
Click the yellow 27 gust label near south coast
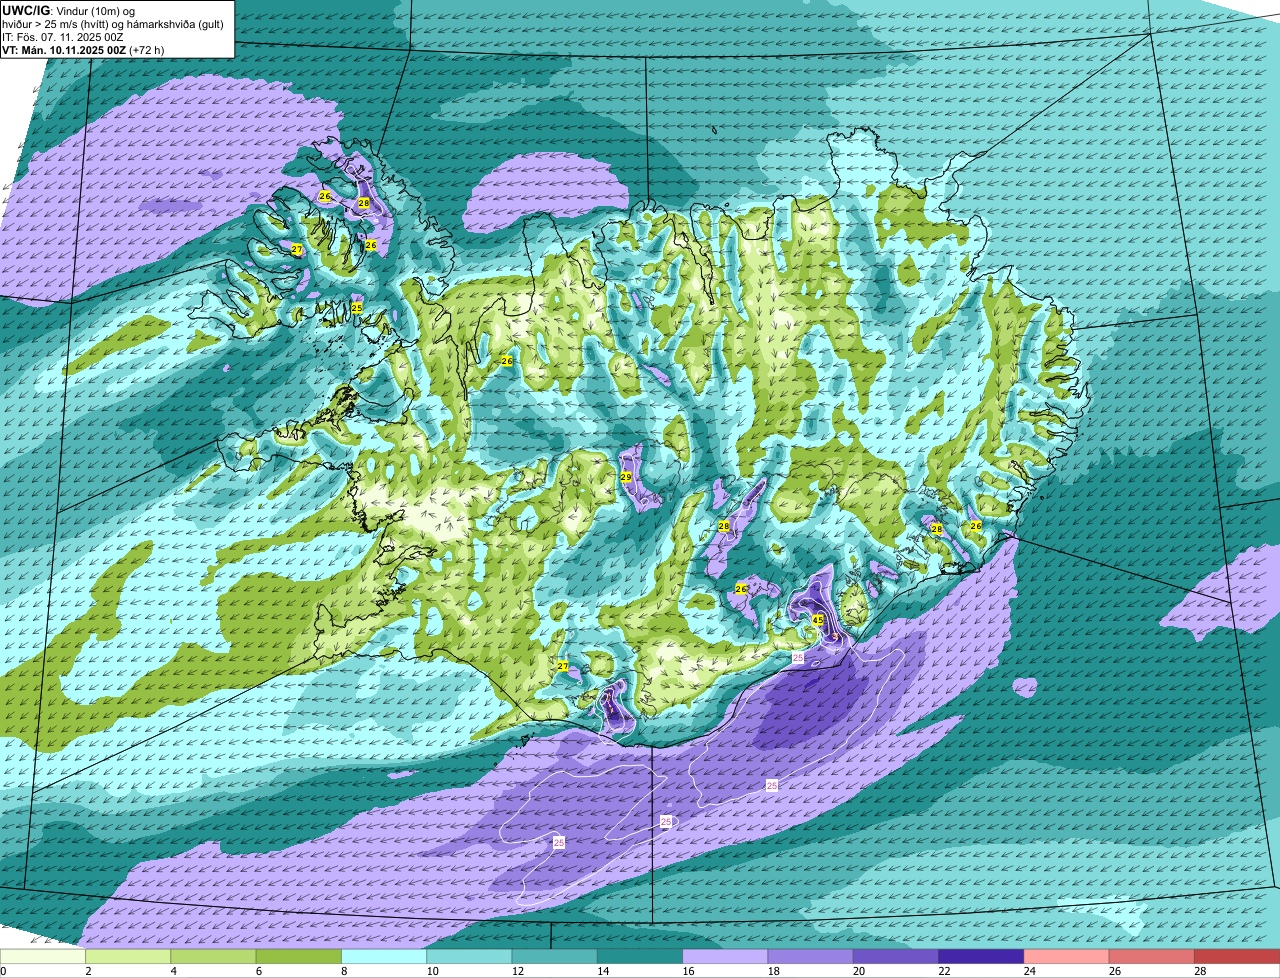click(x=563, y=666)
